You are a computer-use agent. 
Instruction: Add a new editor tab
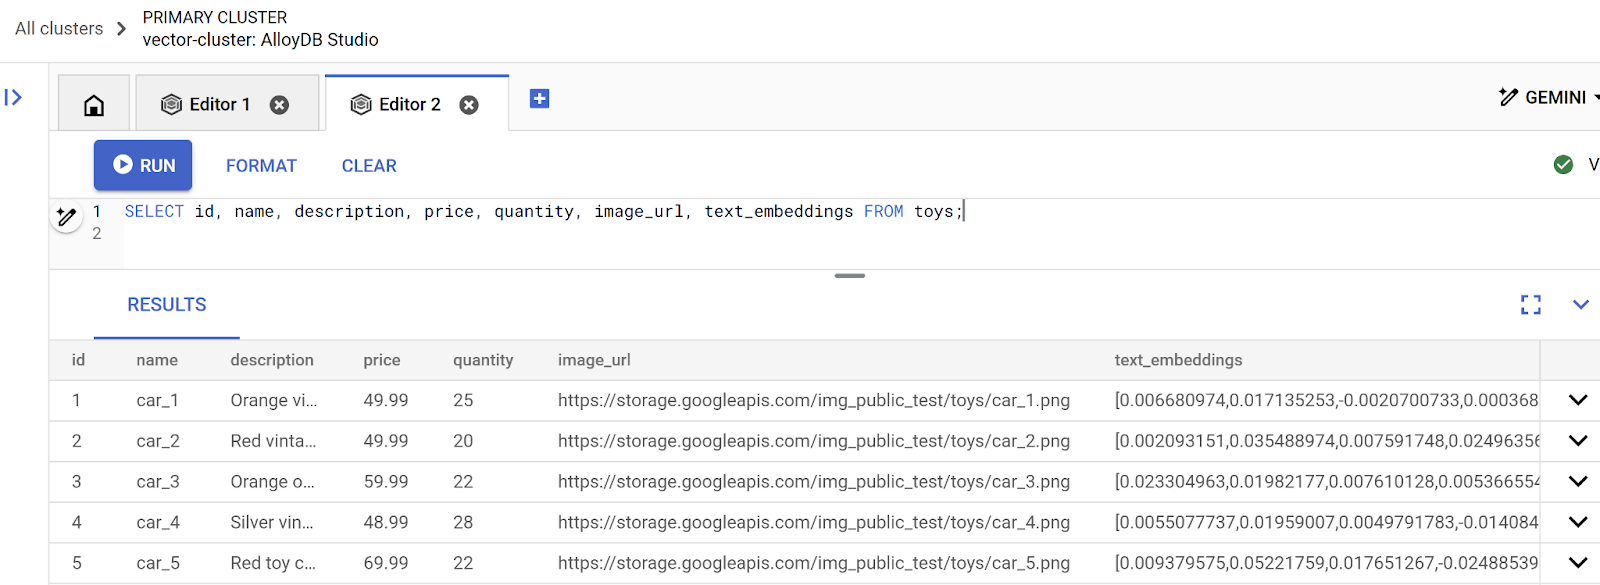pos(539,99)
